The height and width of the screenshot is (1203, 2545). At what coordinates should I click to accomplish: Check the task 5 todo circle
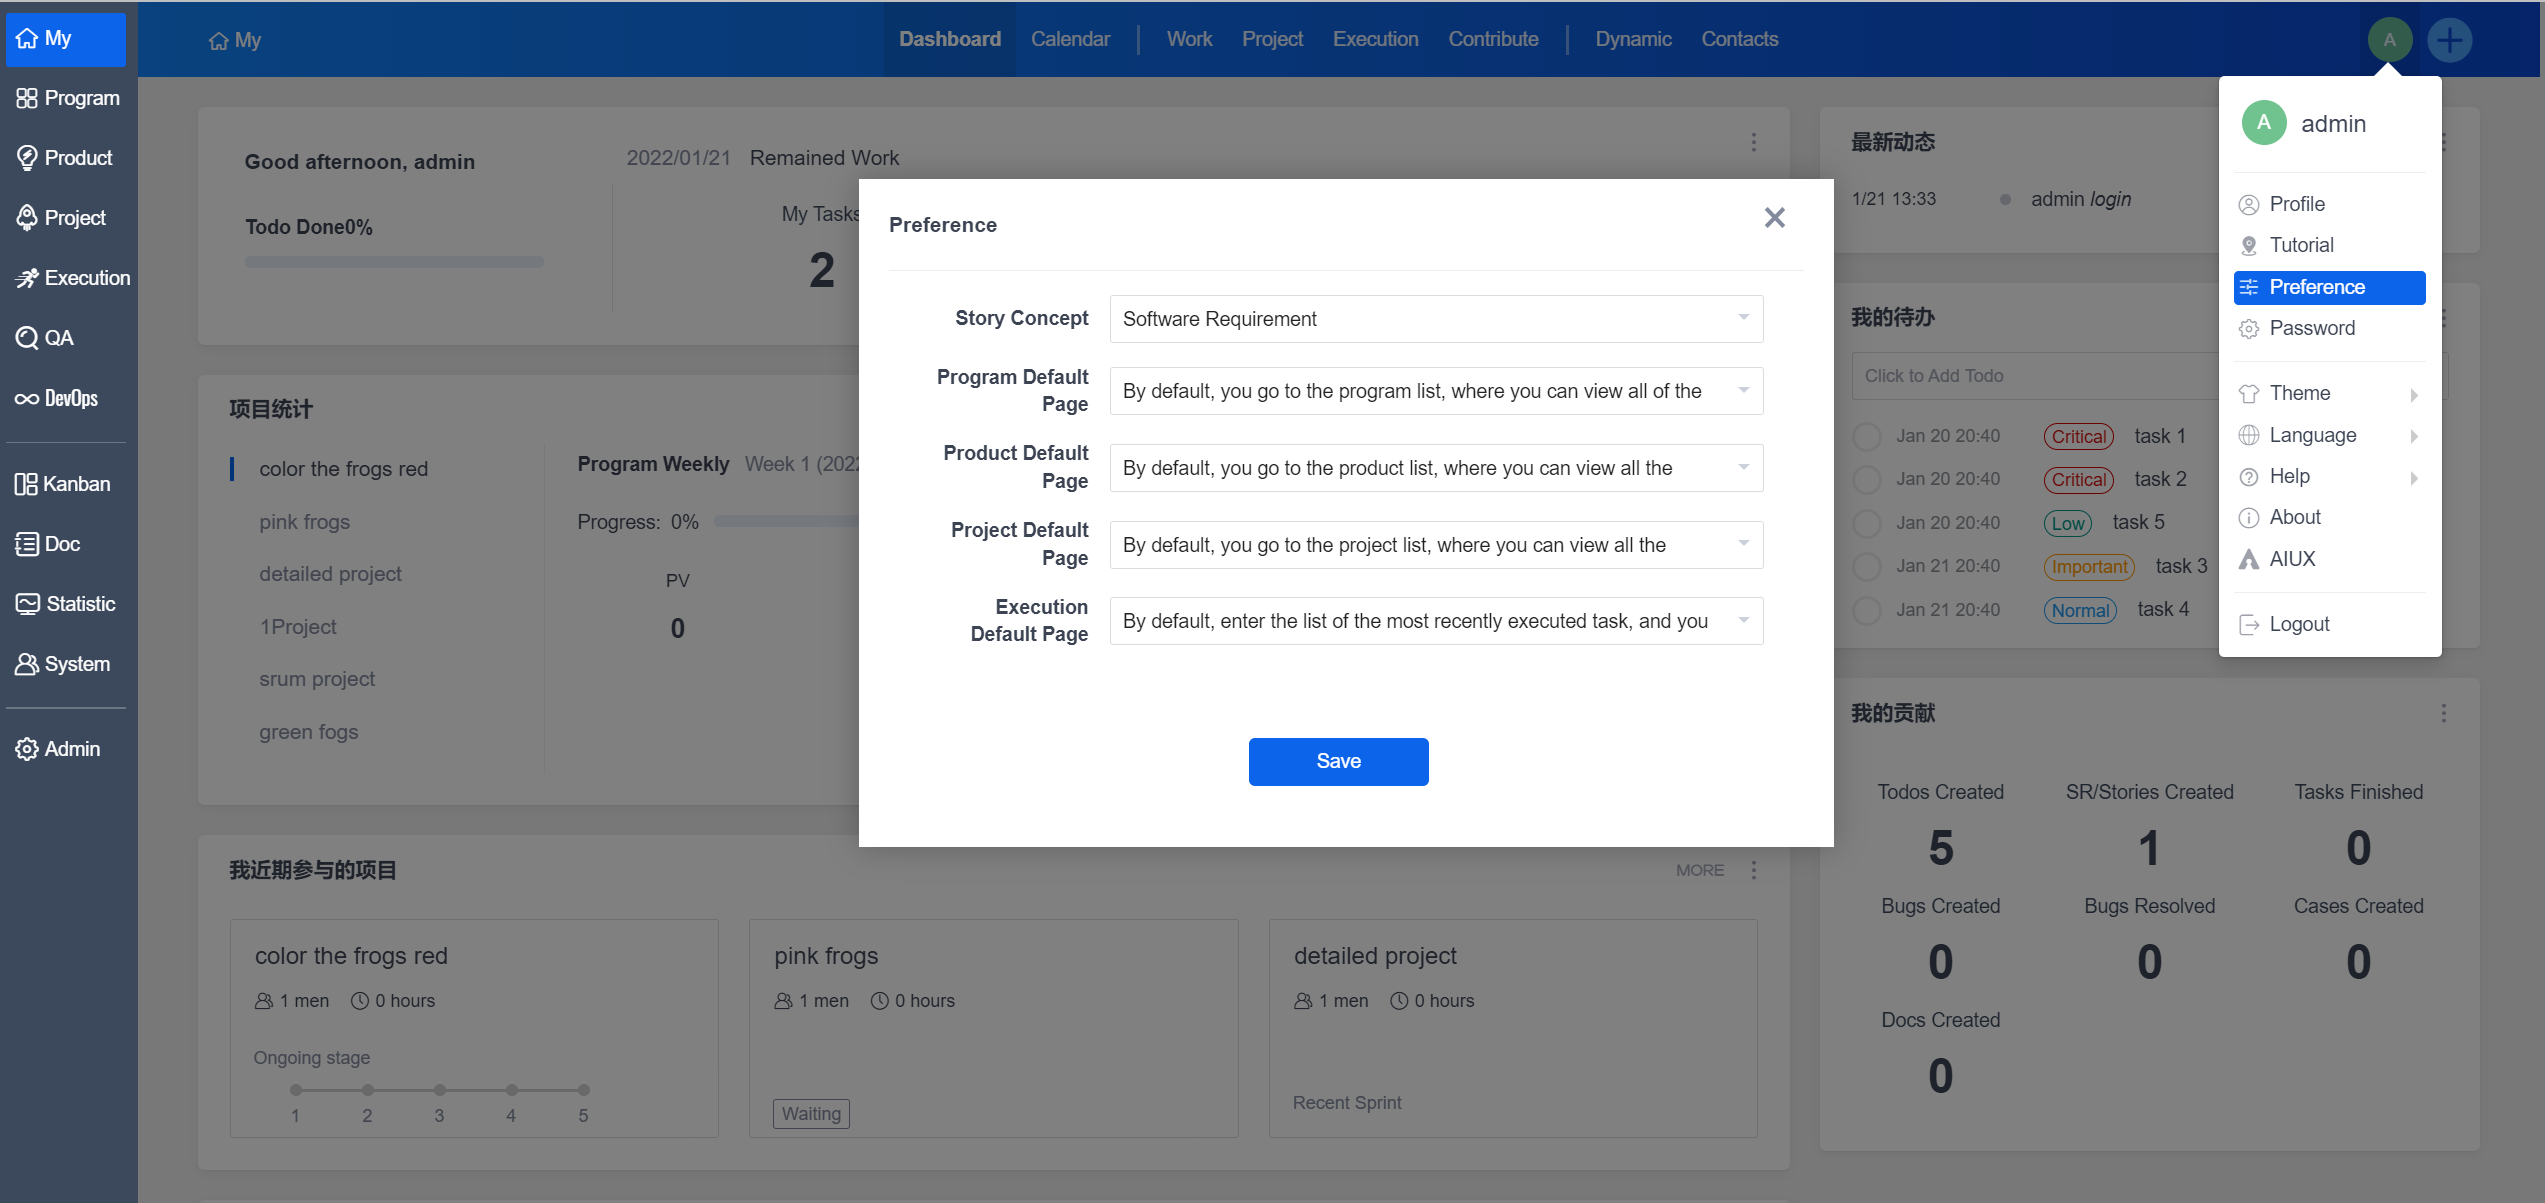click(1866, 523)
